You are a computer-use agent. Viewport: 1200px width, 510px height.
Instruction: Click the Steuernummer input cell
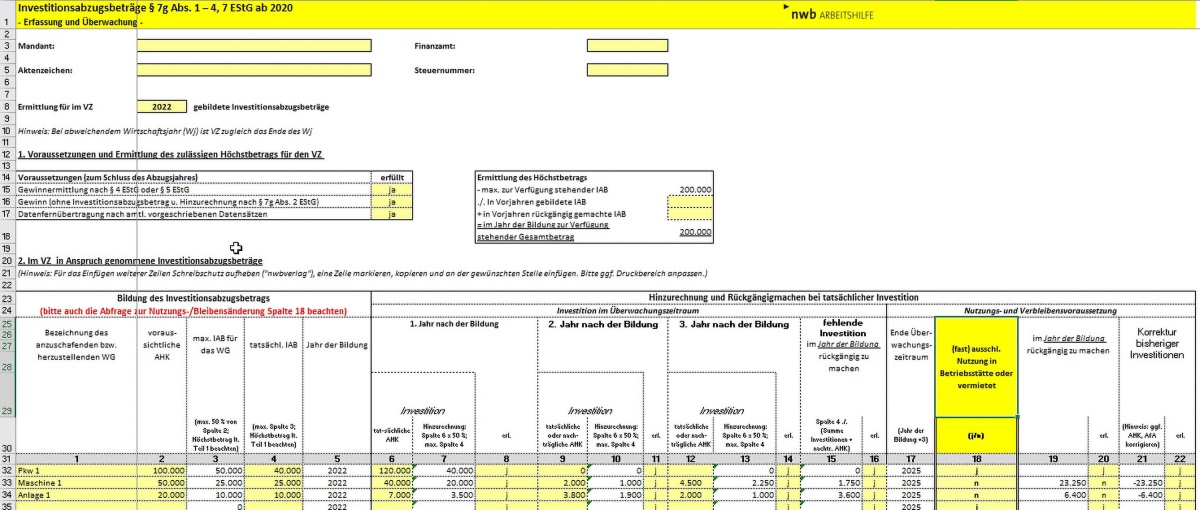[x=627, y=70]
